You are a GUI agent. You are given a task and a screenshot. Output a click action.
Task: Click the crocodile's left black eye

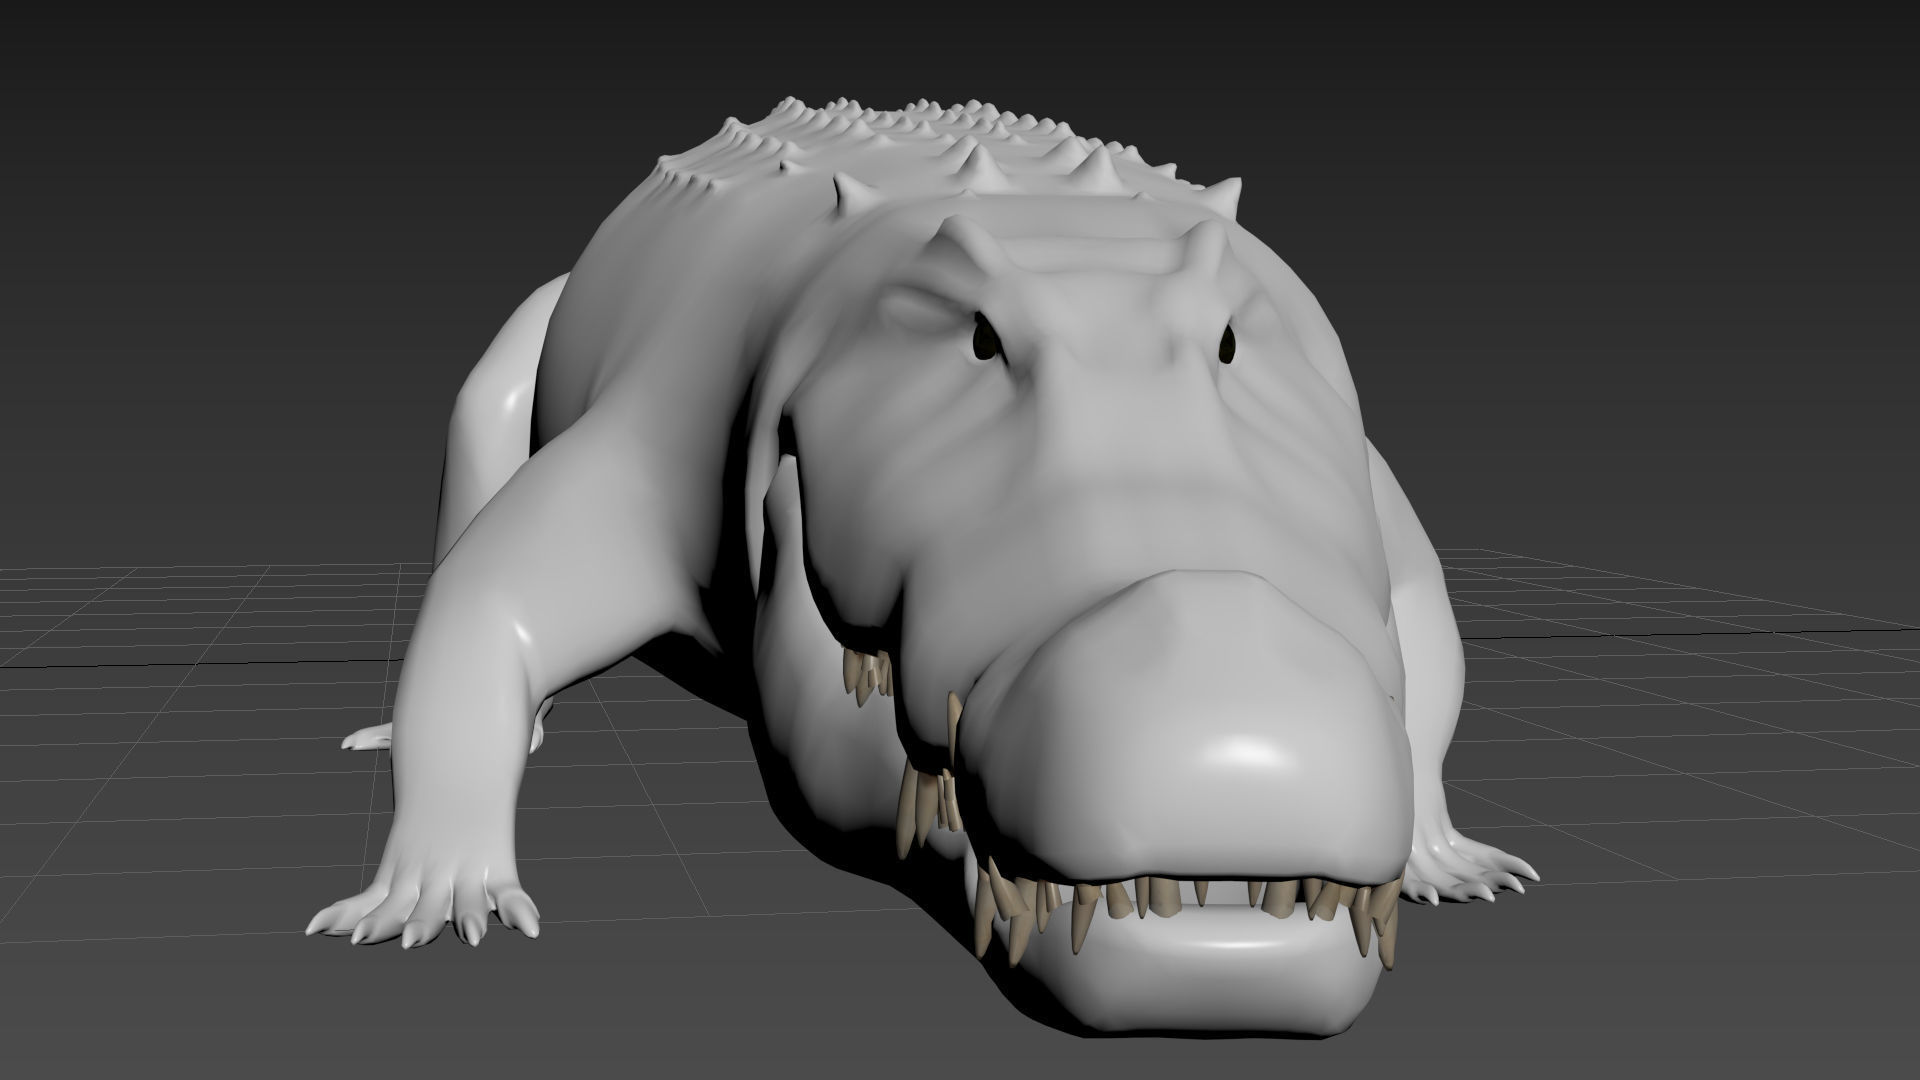pos(986,337)
